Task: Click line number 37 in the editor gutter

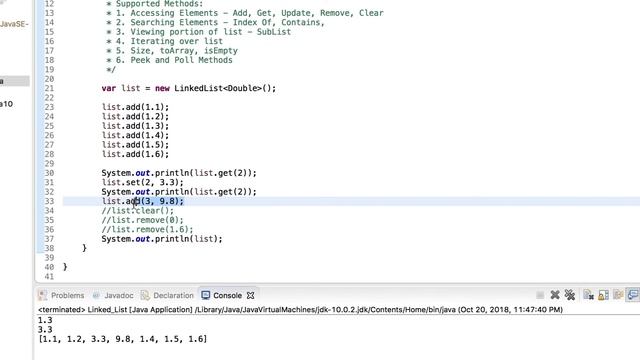Action: coord(49,239)
